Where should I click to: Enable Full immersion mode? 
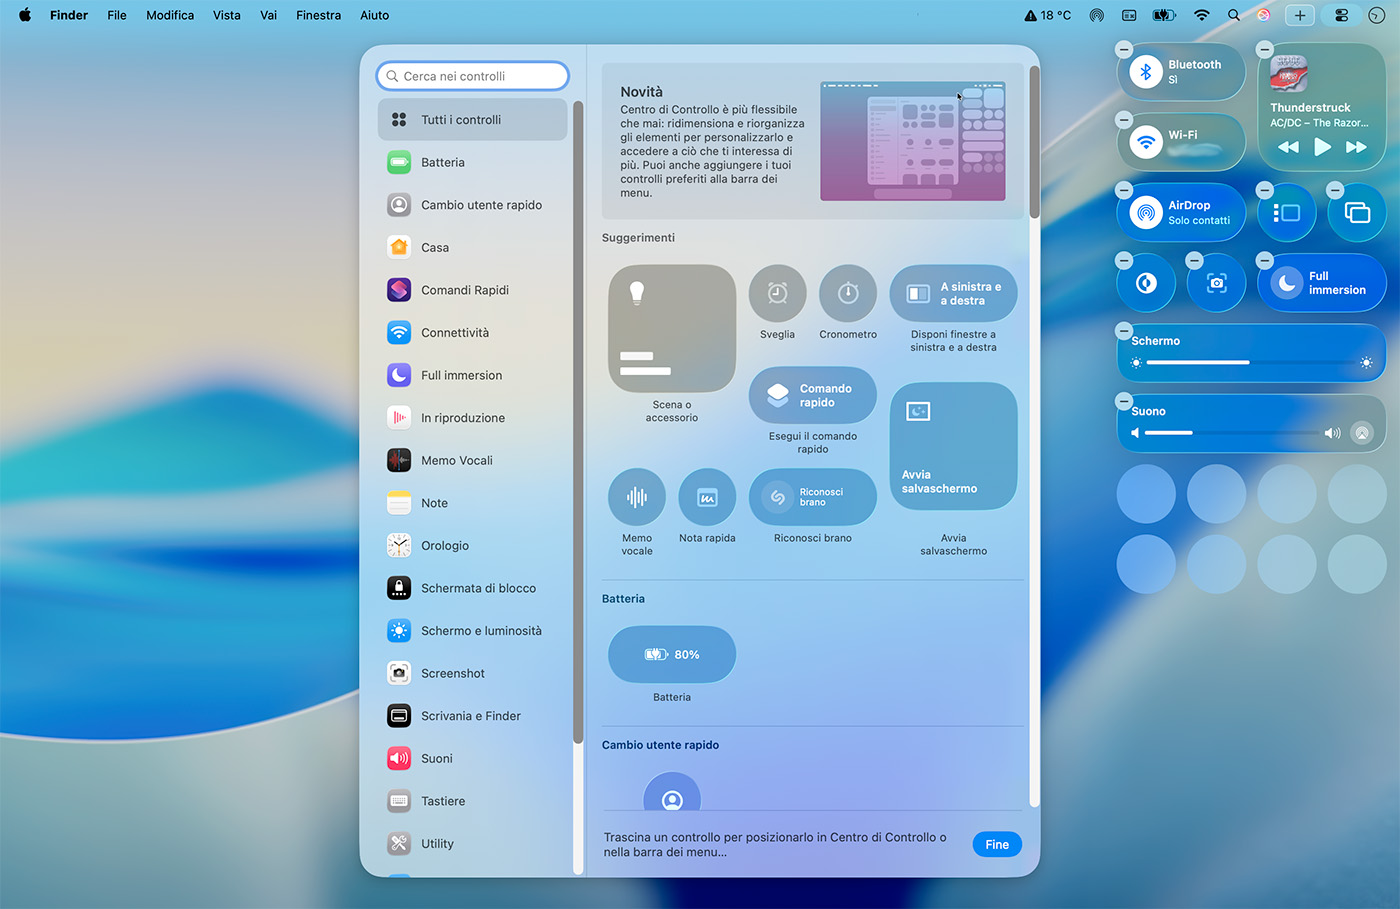tap(1322, 282)
